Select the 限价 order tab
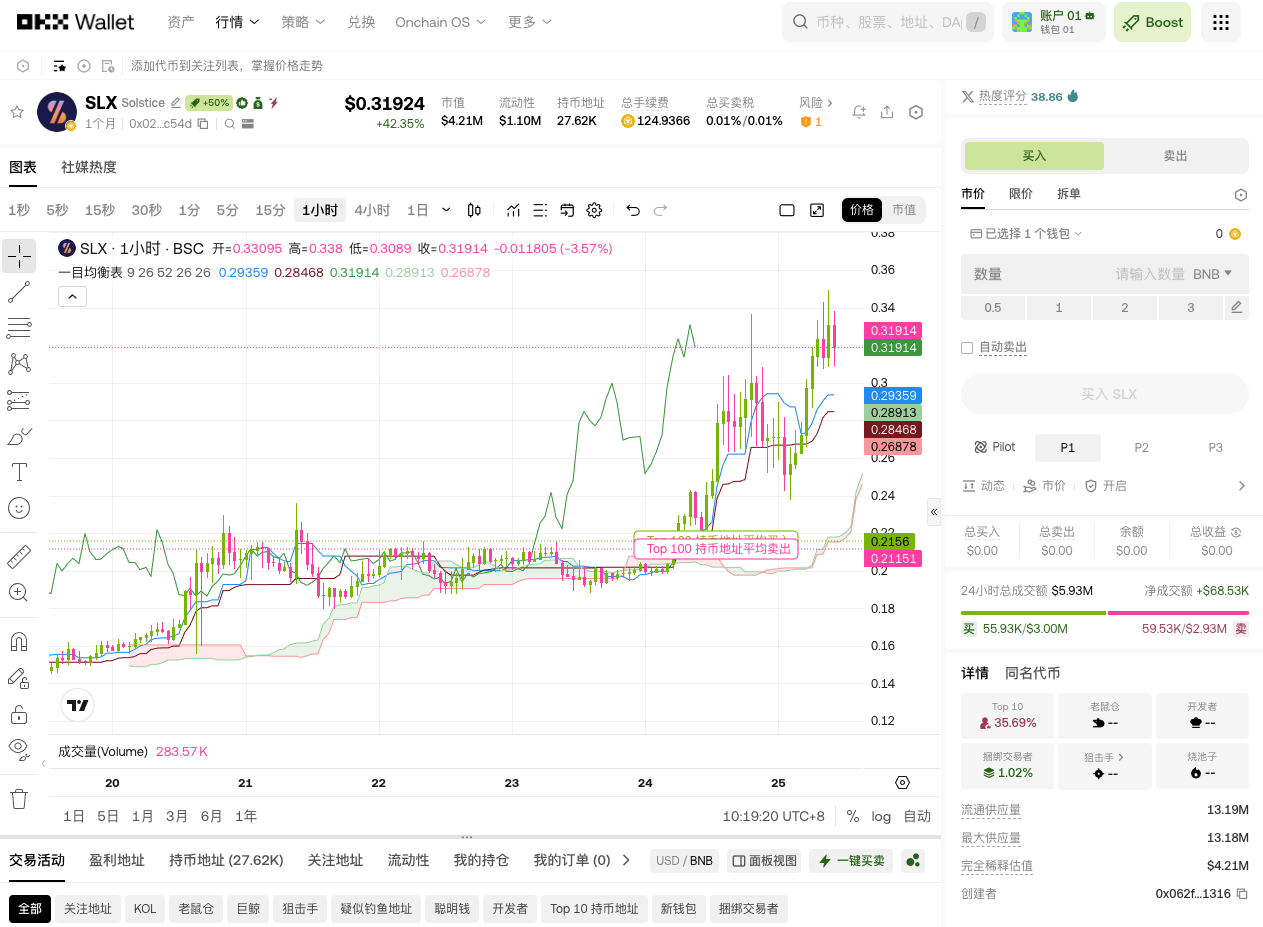The height and width of the screenshot is (927, 1263). [1021, 194]
